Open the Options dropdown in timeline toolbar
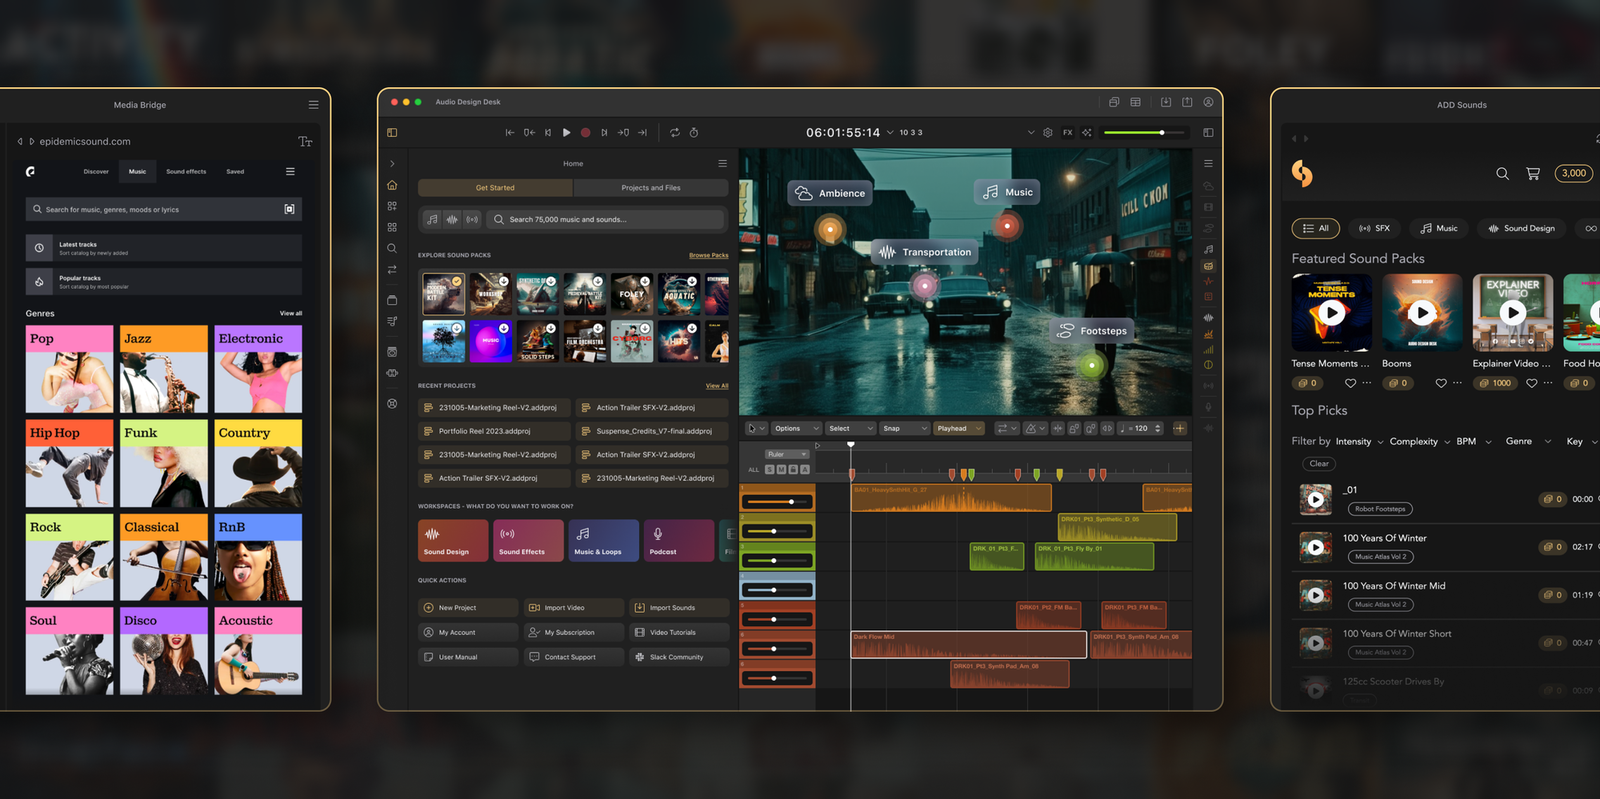The width and height of the screenshot is (1600, 799). pos(796,428)
